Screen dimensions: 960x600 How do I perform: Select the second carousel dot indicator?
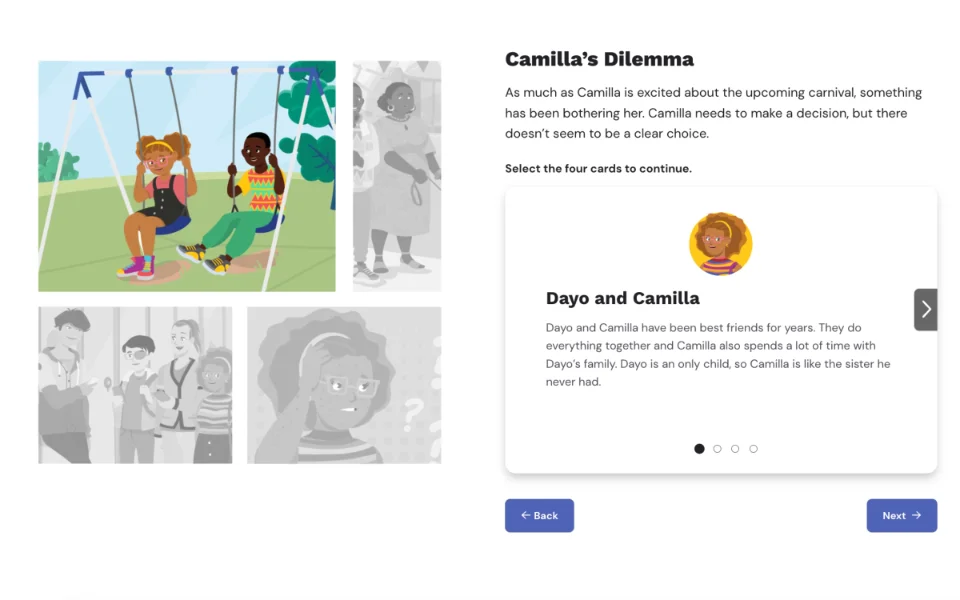point(717,449)
